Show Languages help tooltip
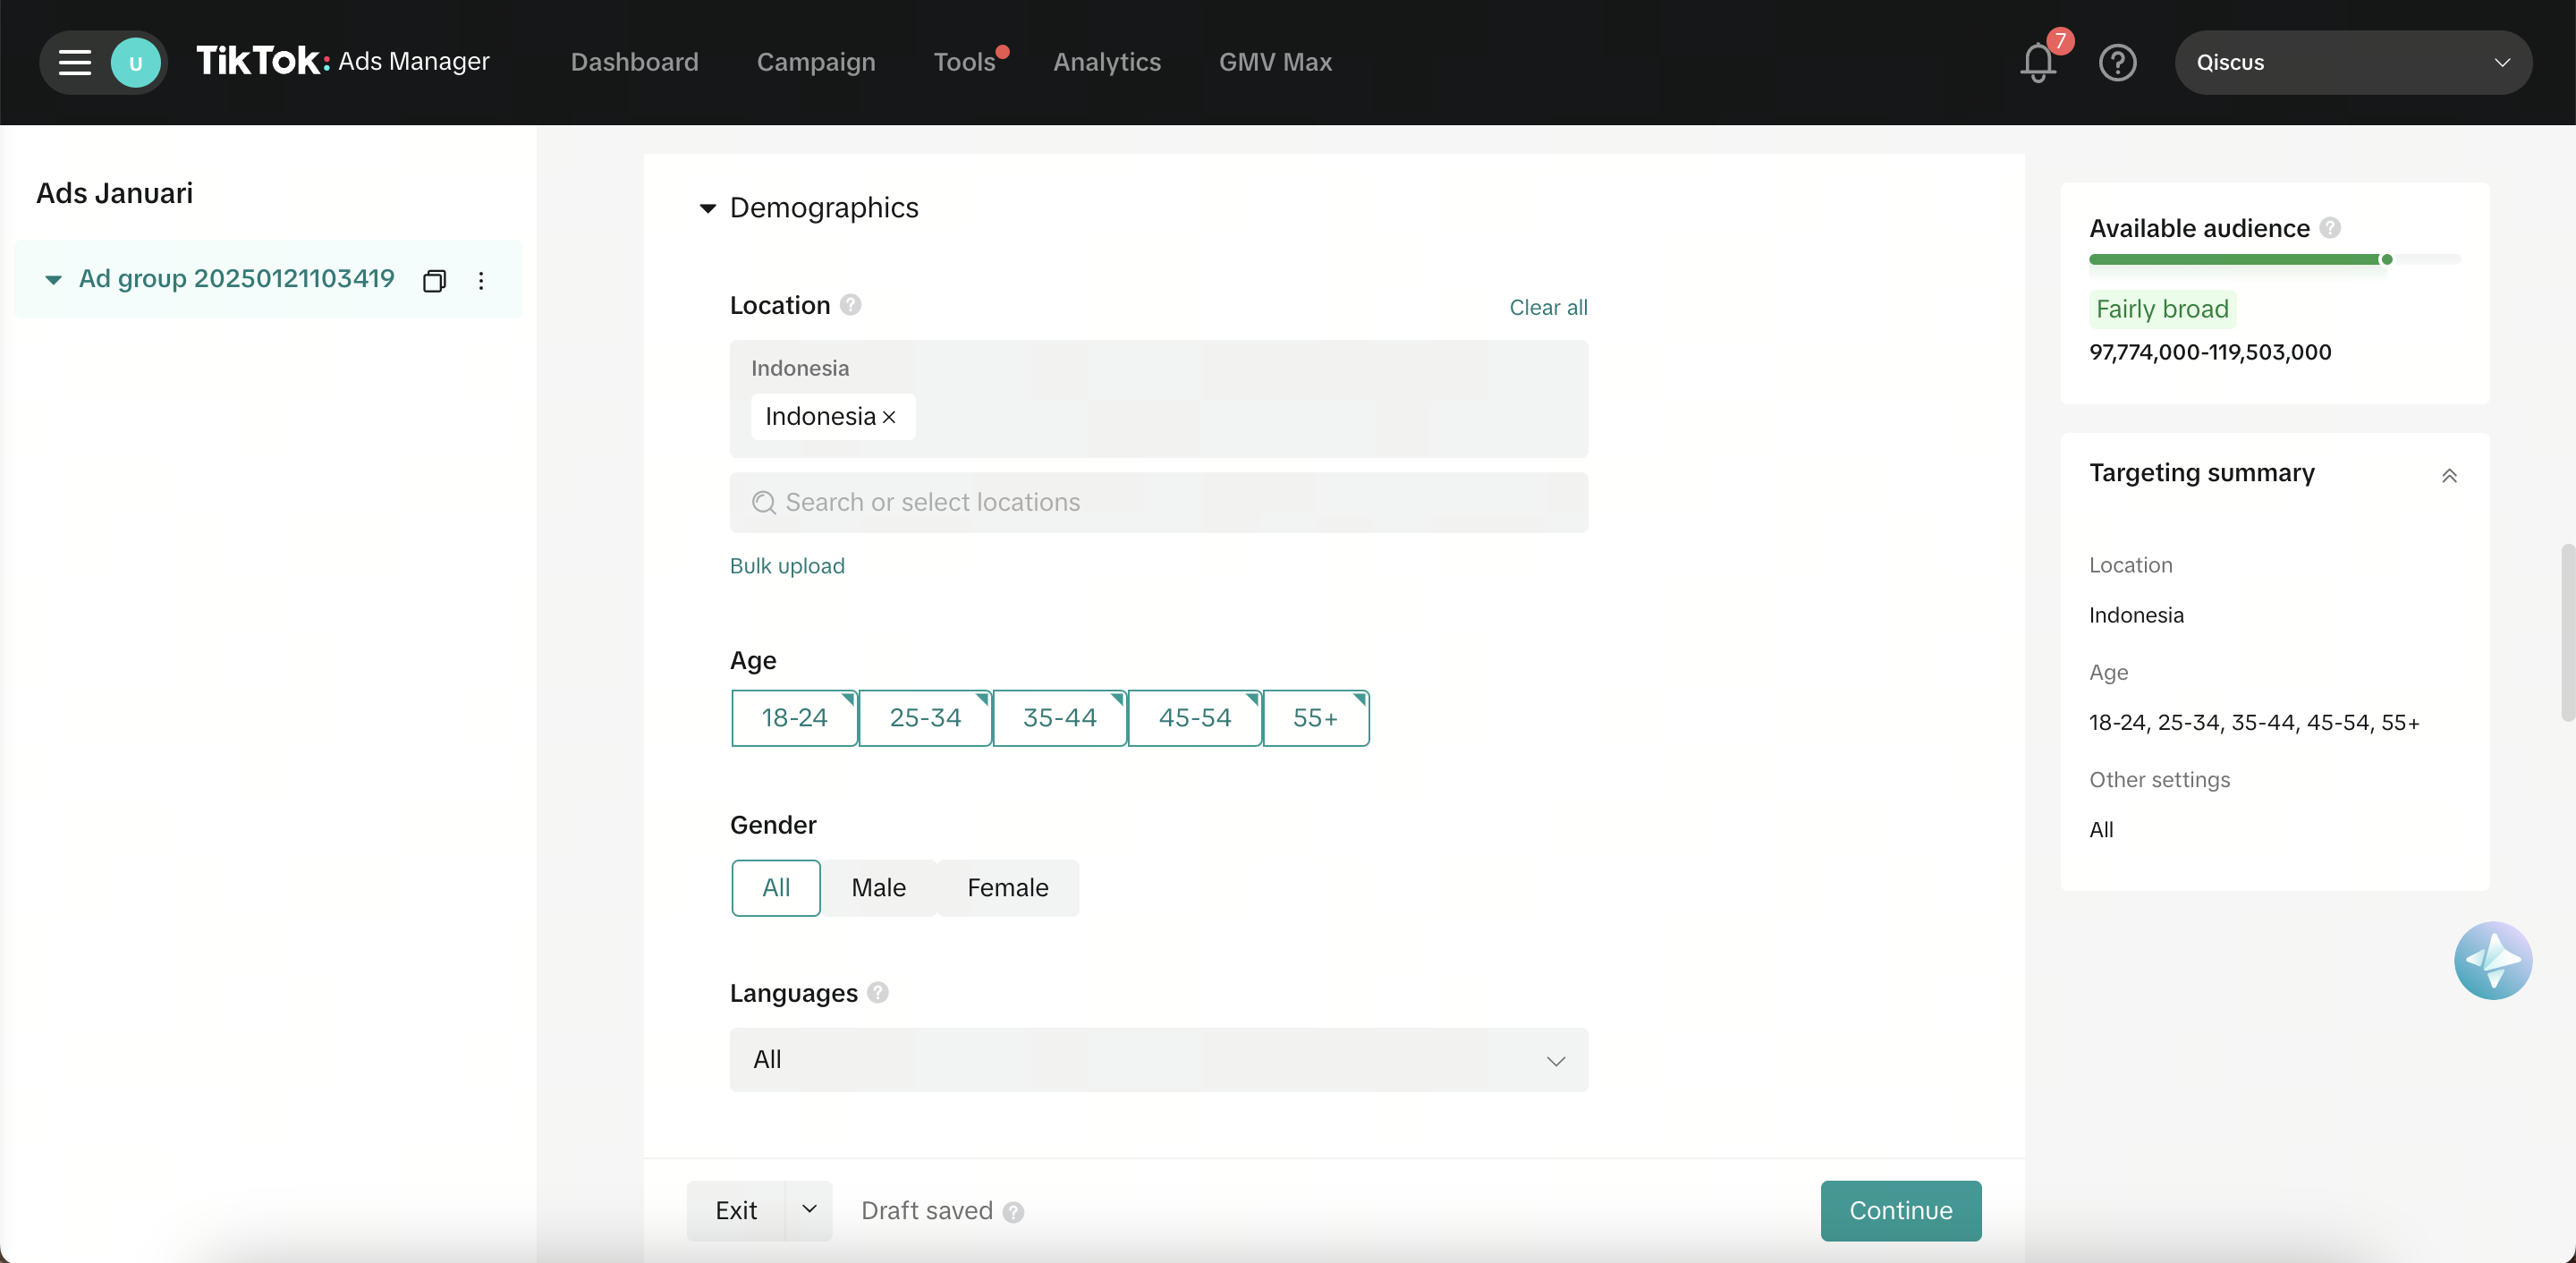This screenshot has height=1263, width=2576. 878,992
